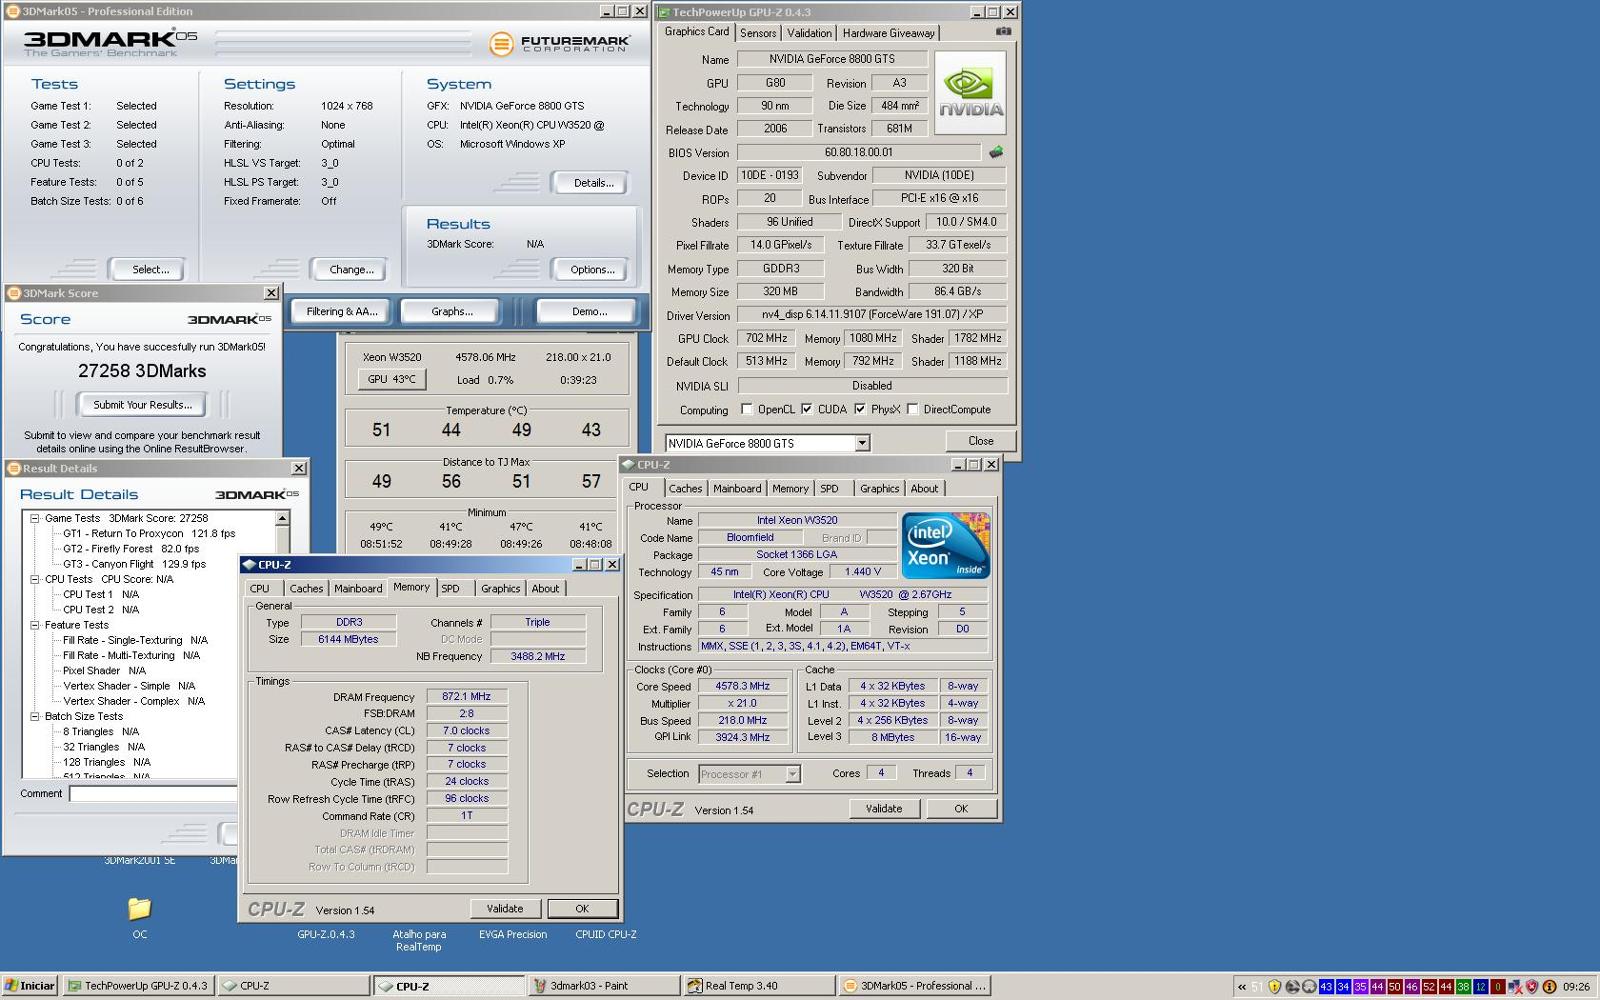Select GT2 - Firefly Forest result row
Image resolution: width=1600 pixels, height=1000 pixels.
(131, 549)
